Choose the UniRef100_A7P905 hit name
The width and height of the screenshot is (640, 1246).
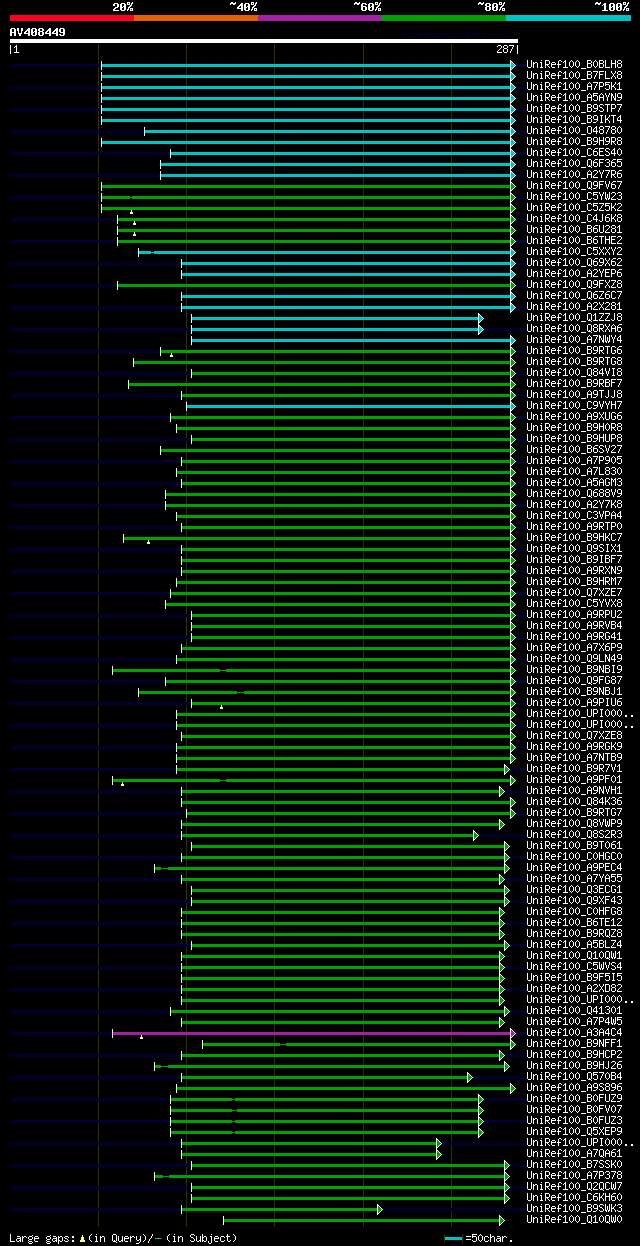pos(574,460)
